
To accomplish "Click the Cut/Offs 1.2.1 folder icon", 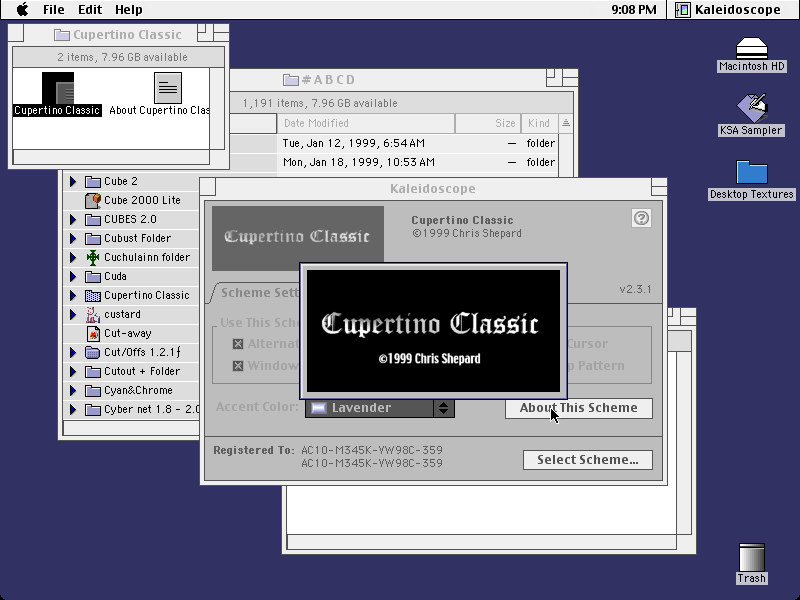I will (93, 353).
